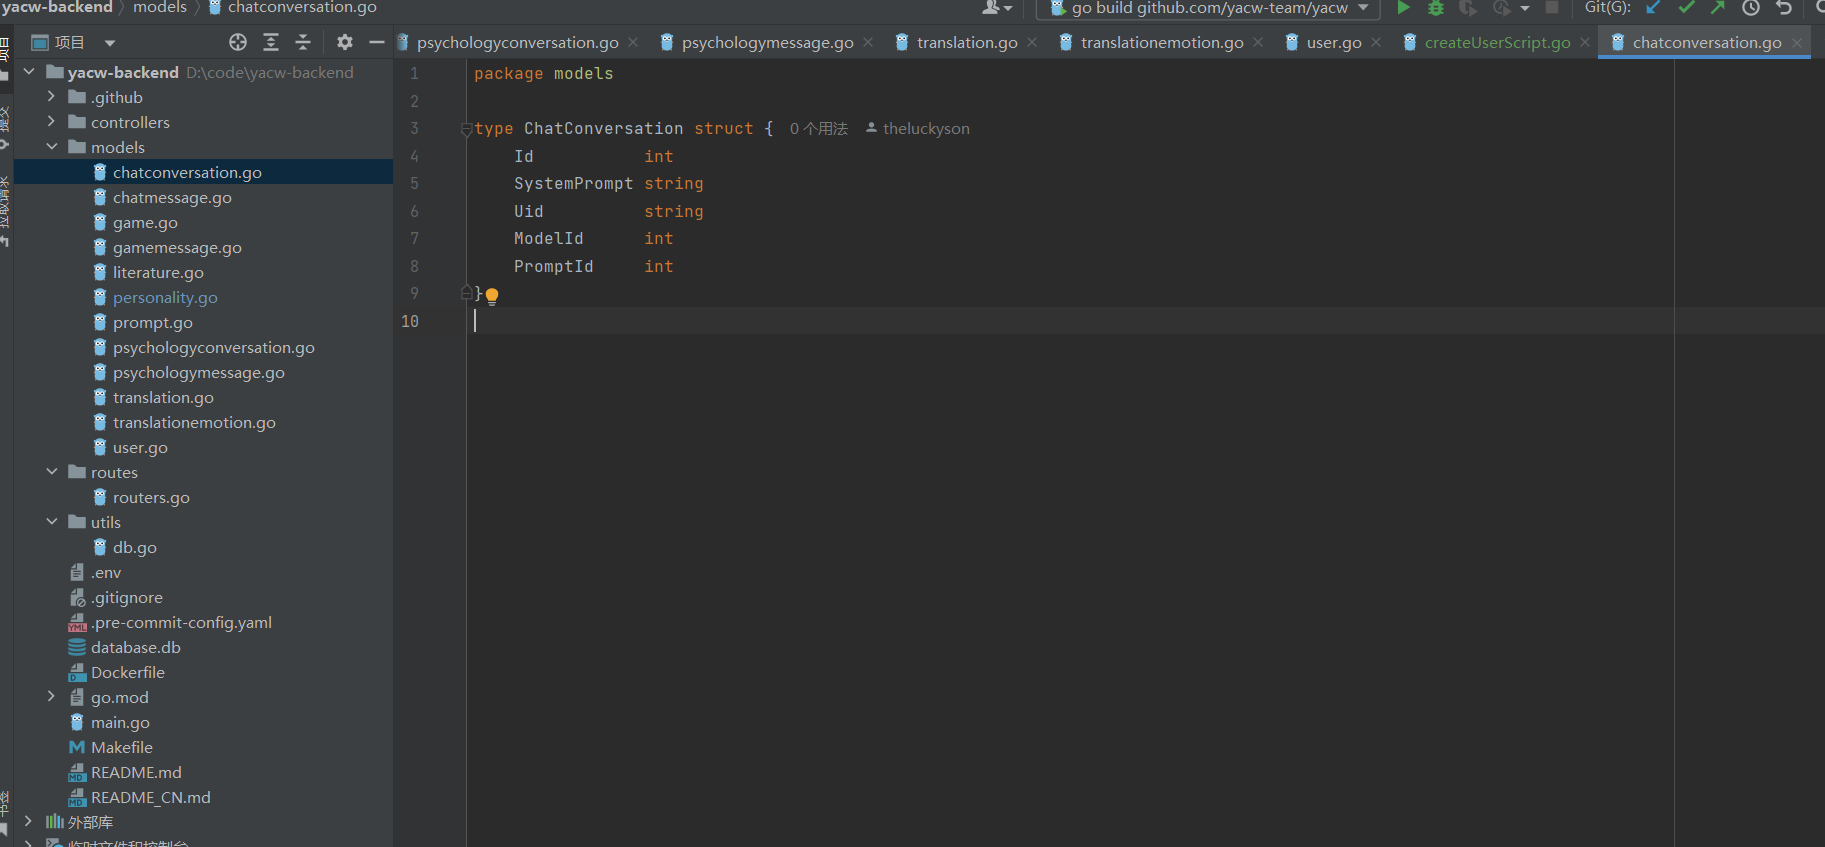Screen dimensions: 1825x847
Task: Push commits using the Git push arrow
Action: [x=1718, y=8]
